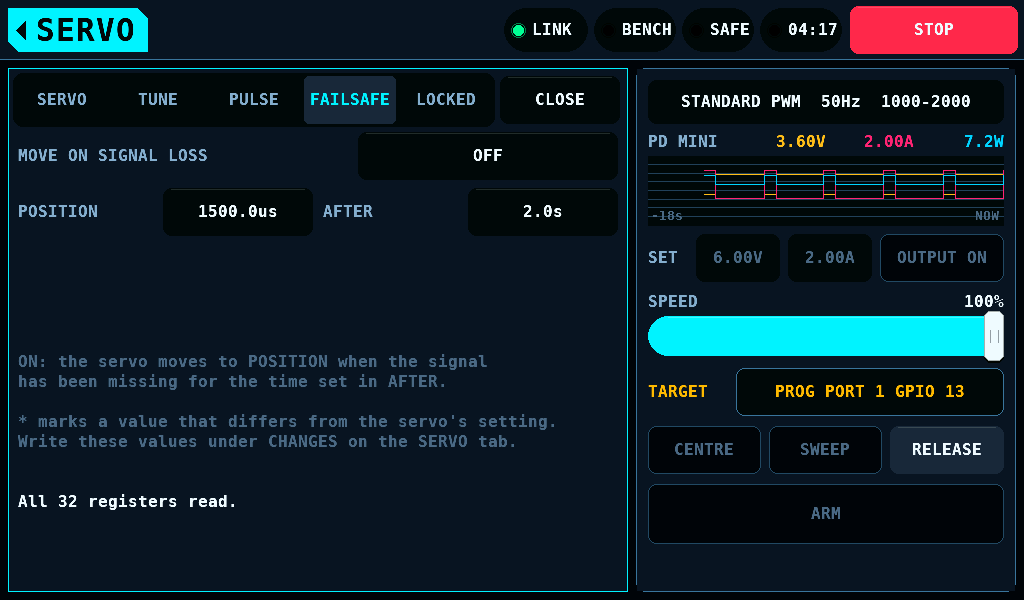Click the CENTRE button
Screen dimensions: 1024x600
point(704,450)
